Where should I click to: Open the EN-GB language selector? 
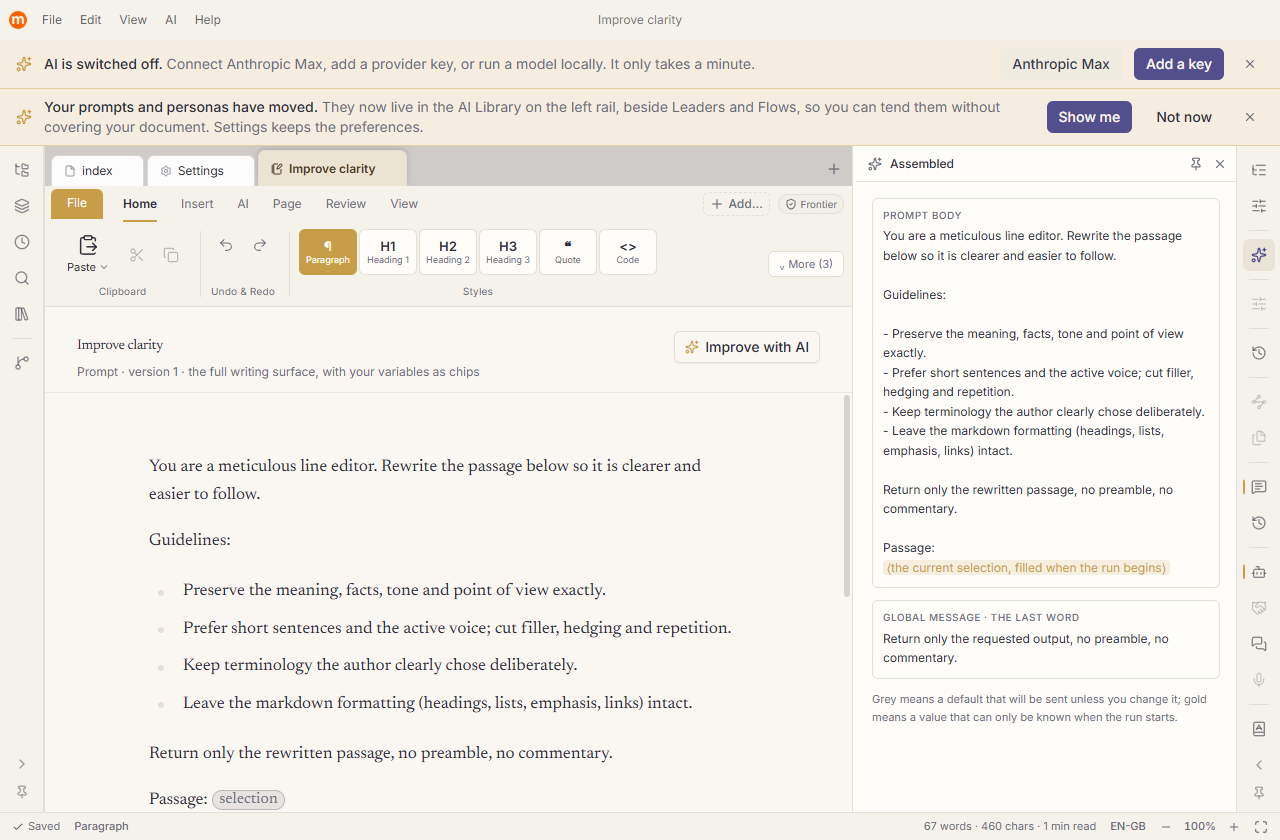[1127, 826]
